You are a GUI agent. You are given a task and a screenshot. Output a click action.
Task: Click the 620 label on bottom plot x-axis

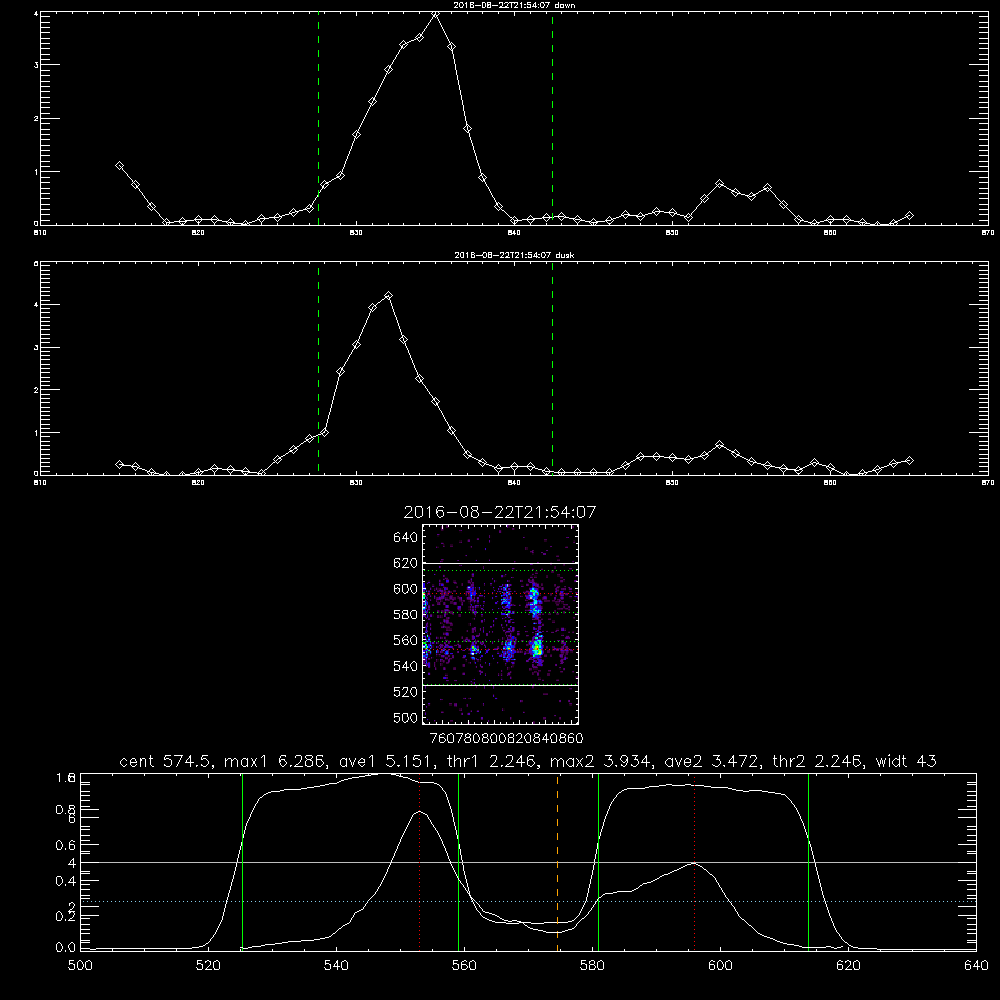point(848,966)
